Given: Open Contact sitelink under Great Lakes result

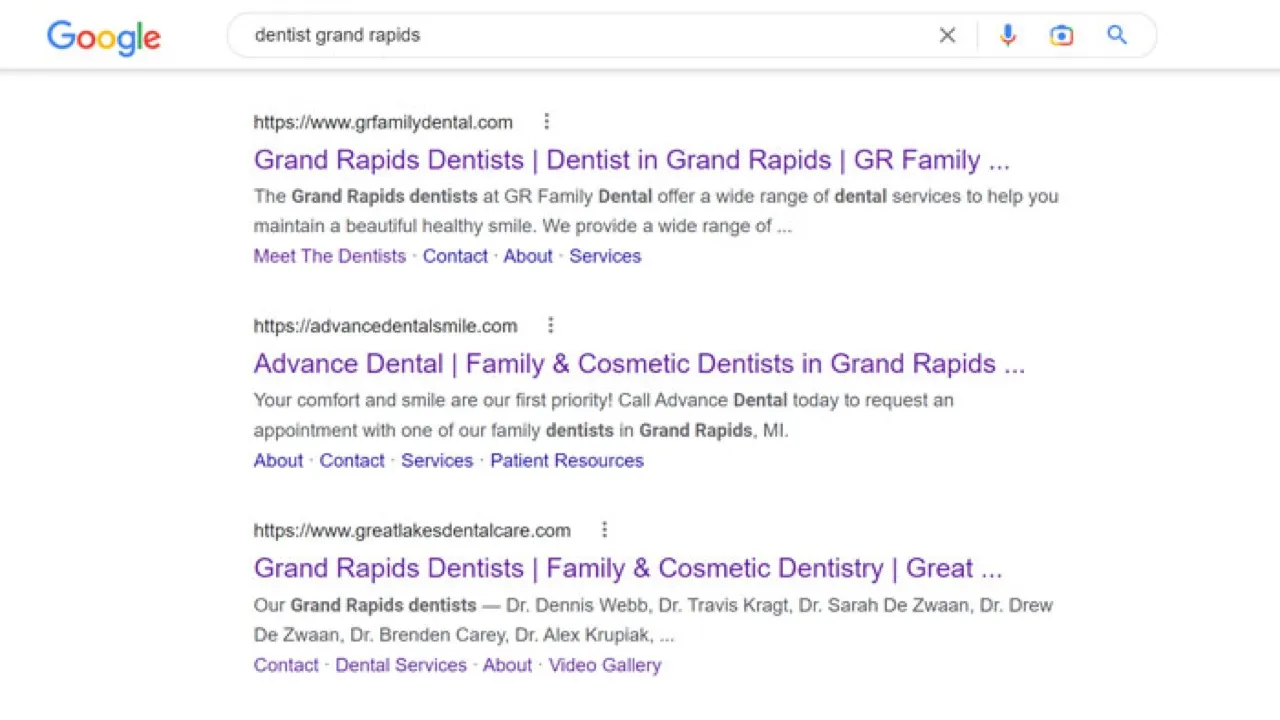Looking at the screenshot, I should point(286,665).
